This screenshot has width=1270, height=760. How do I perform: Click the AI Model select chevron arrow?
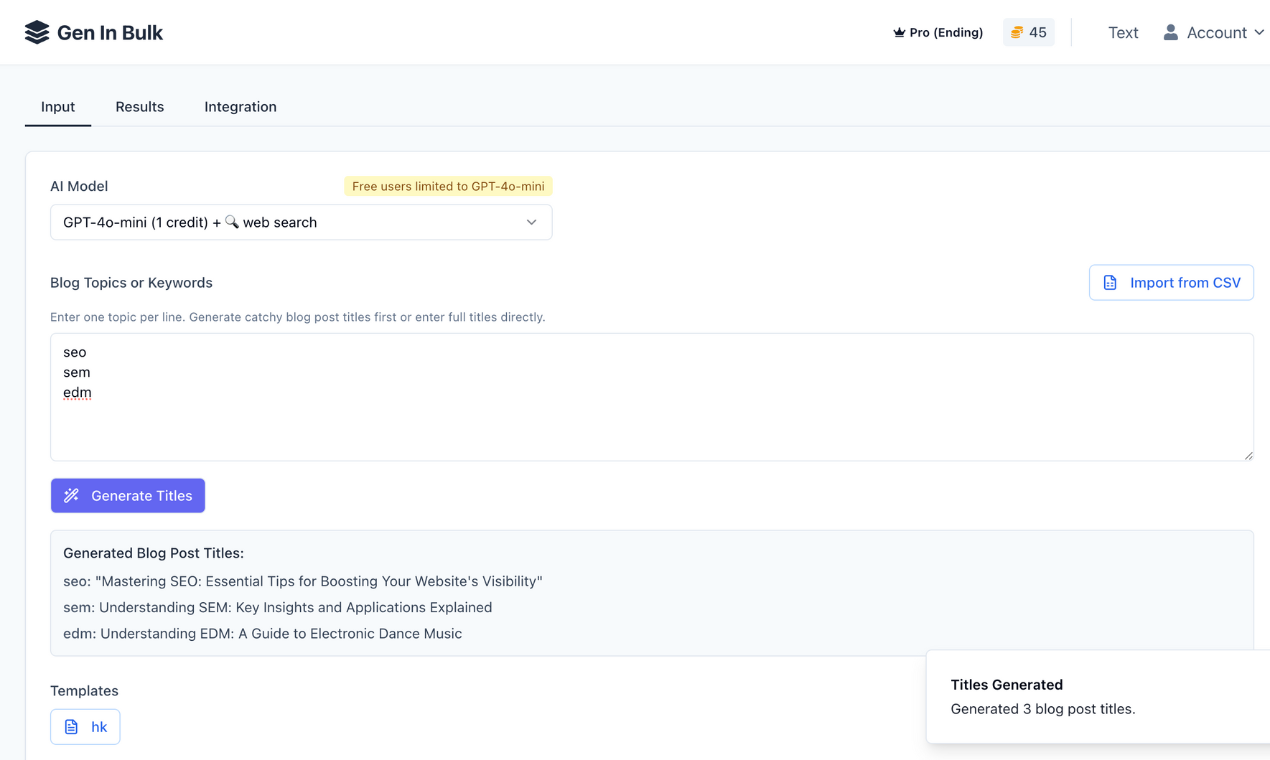click(531, 222)
